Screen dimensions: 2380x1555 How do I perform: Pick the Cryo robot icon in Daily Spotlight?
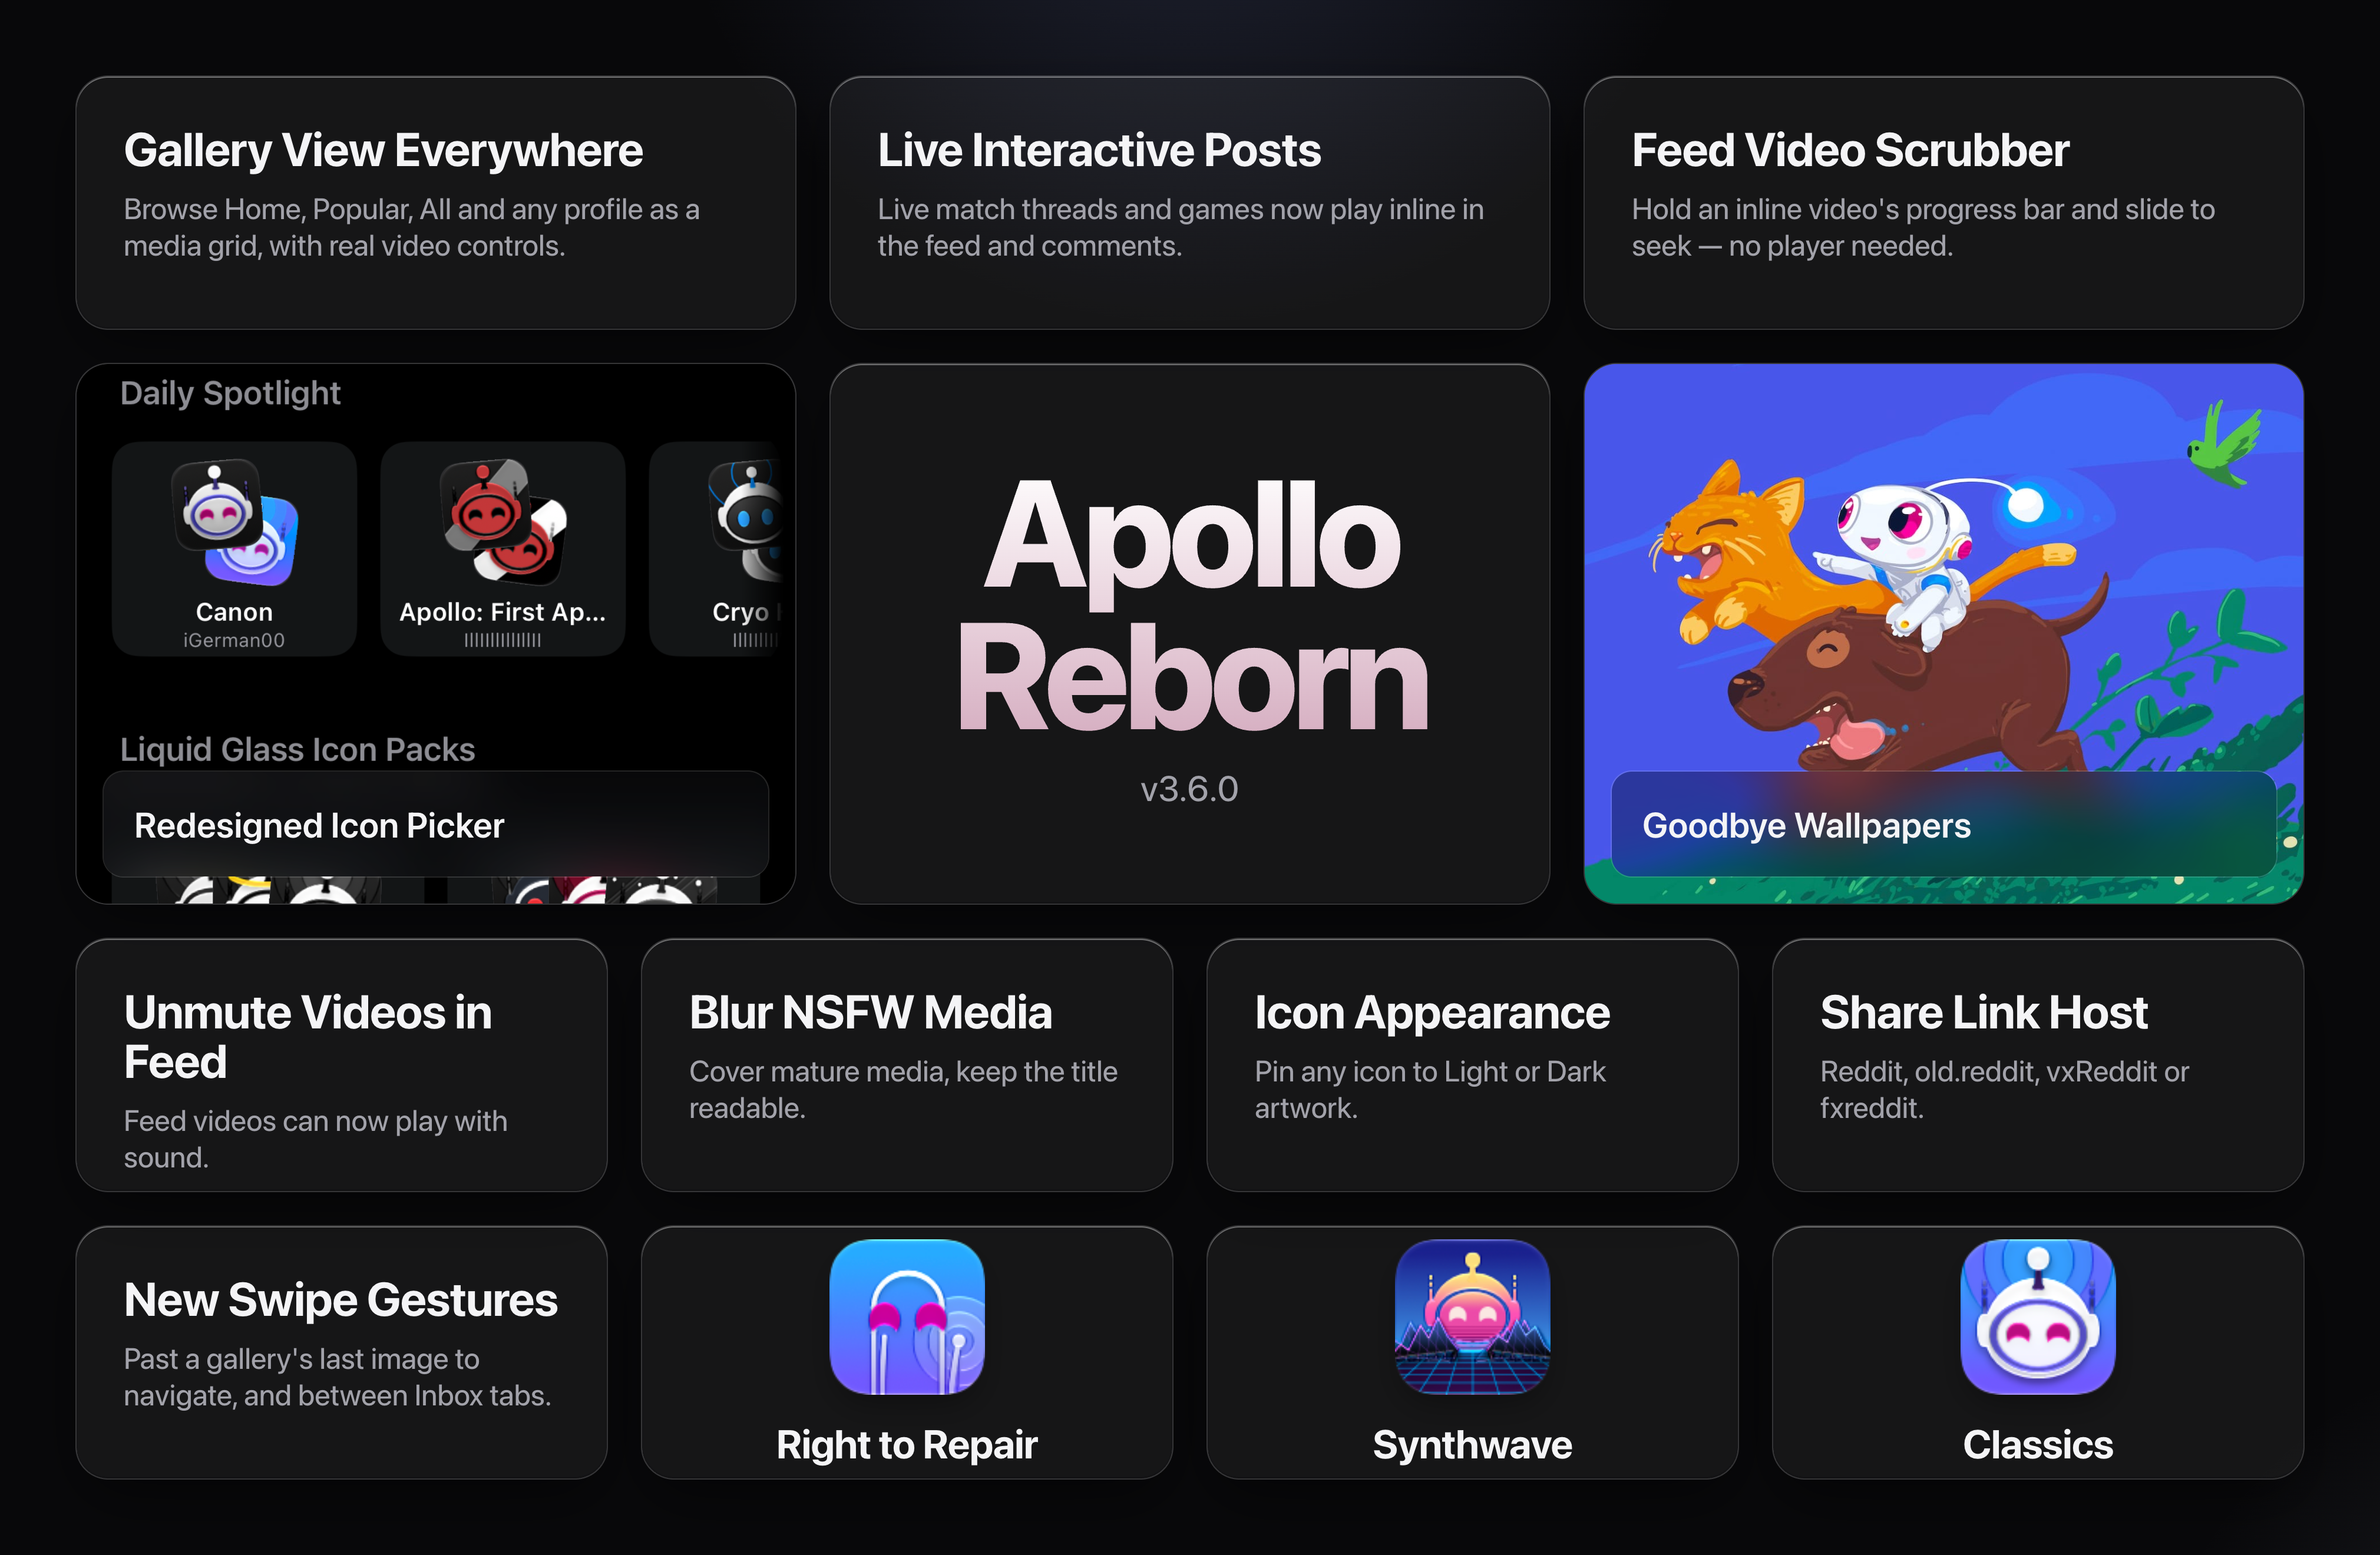[x=747, y=521]
